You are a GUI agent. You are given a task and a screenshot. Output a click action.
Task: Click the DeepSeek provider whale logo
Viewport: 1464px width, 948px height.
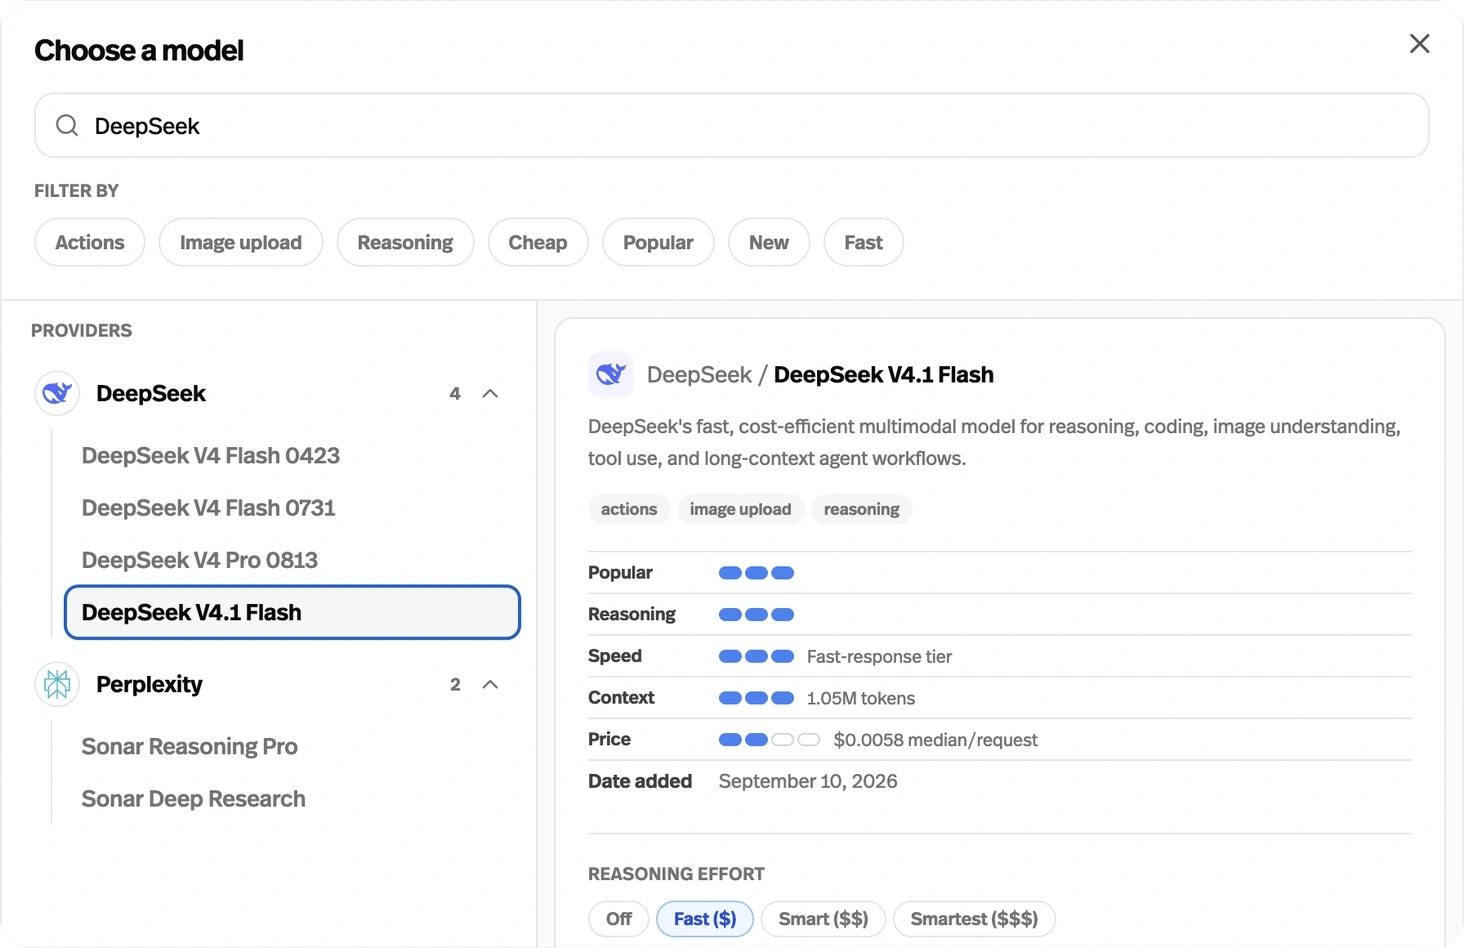pyautogui.click(x=57, y=393)
